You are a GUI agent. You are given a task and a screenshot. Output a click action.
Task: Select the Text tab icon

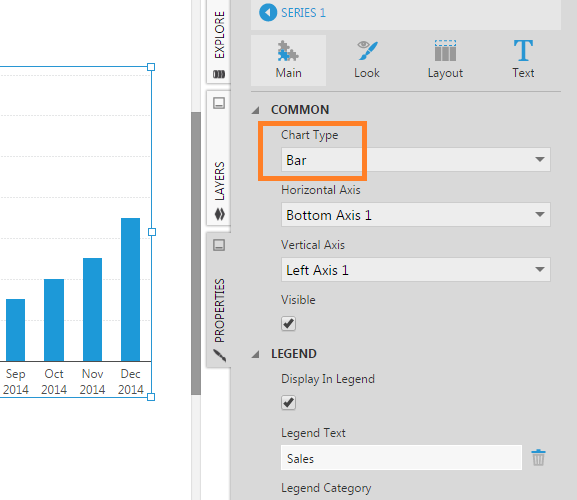coord(523,50)
